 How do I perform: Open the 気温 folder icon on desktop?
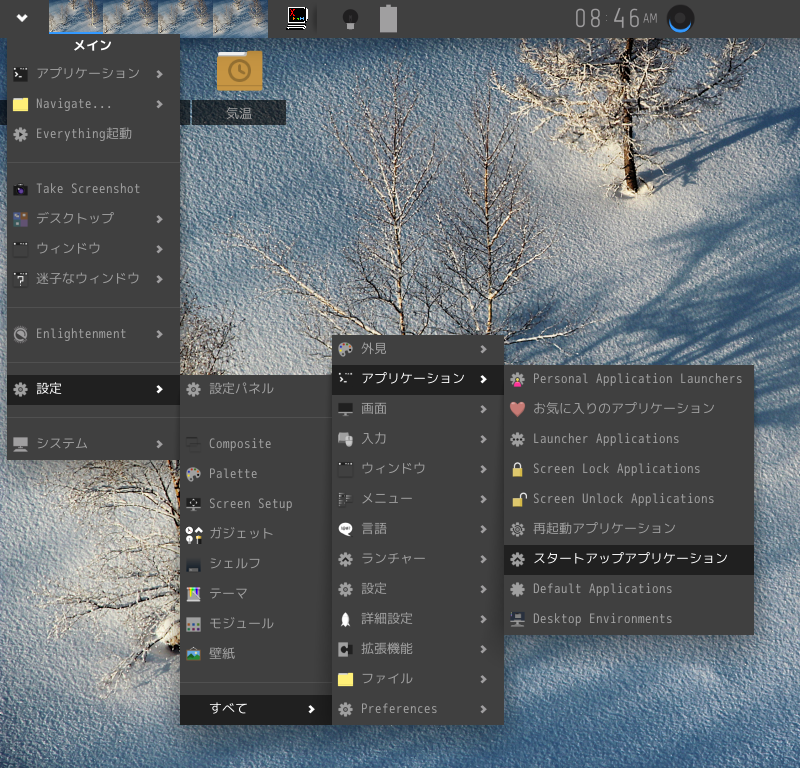[x=239, y=70]
